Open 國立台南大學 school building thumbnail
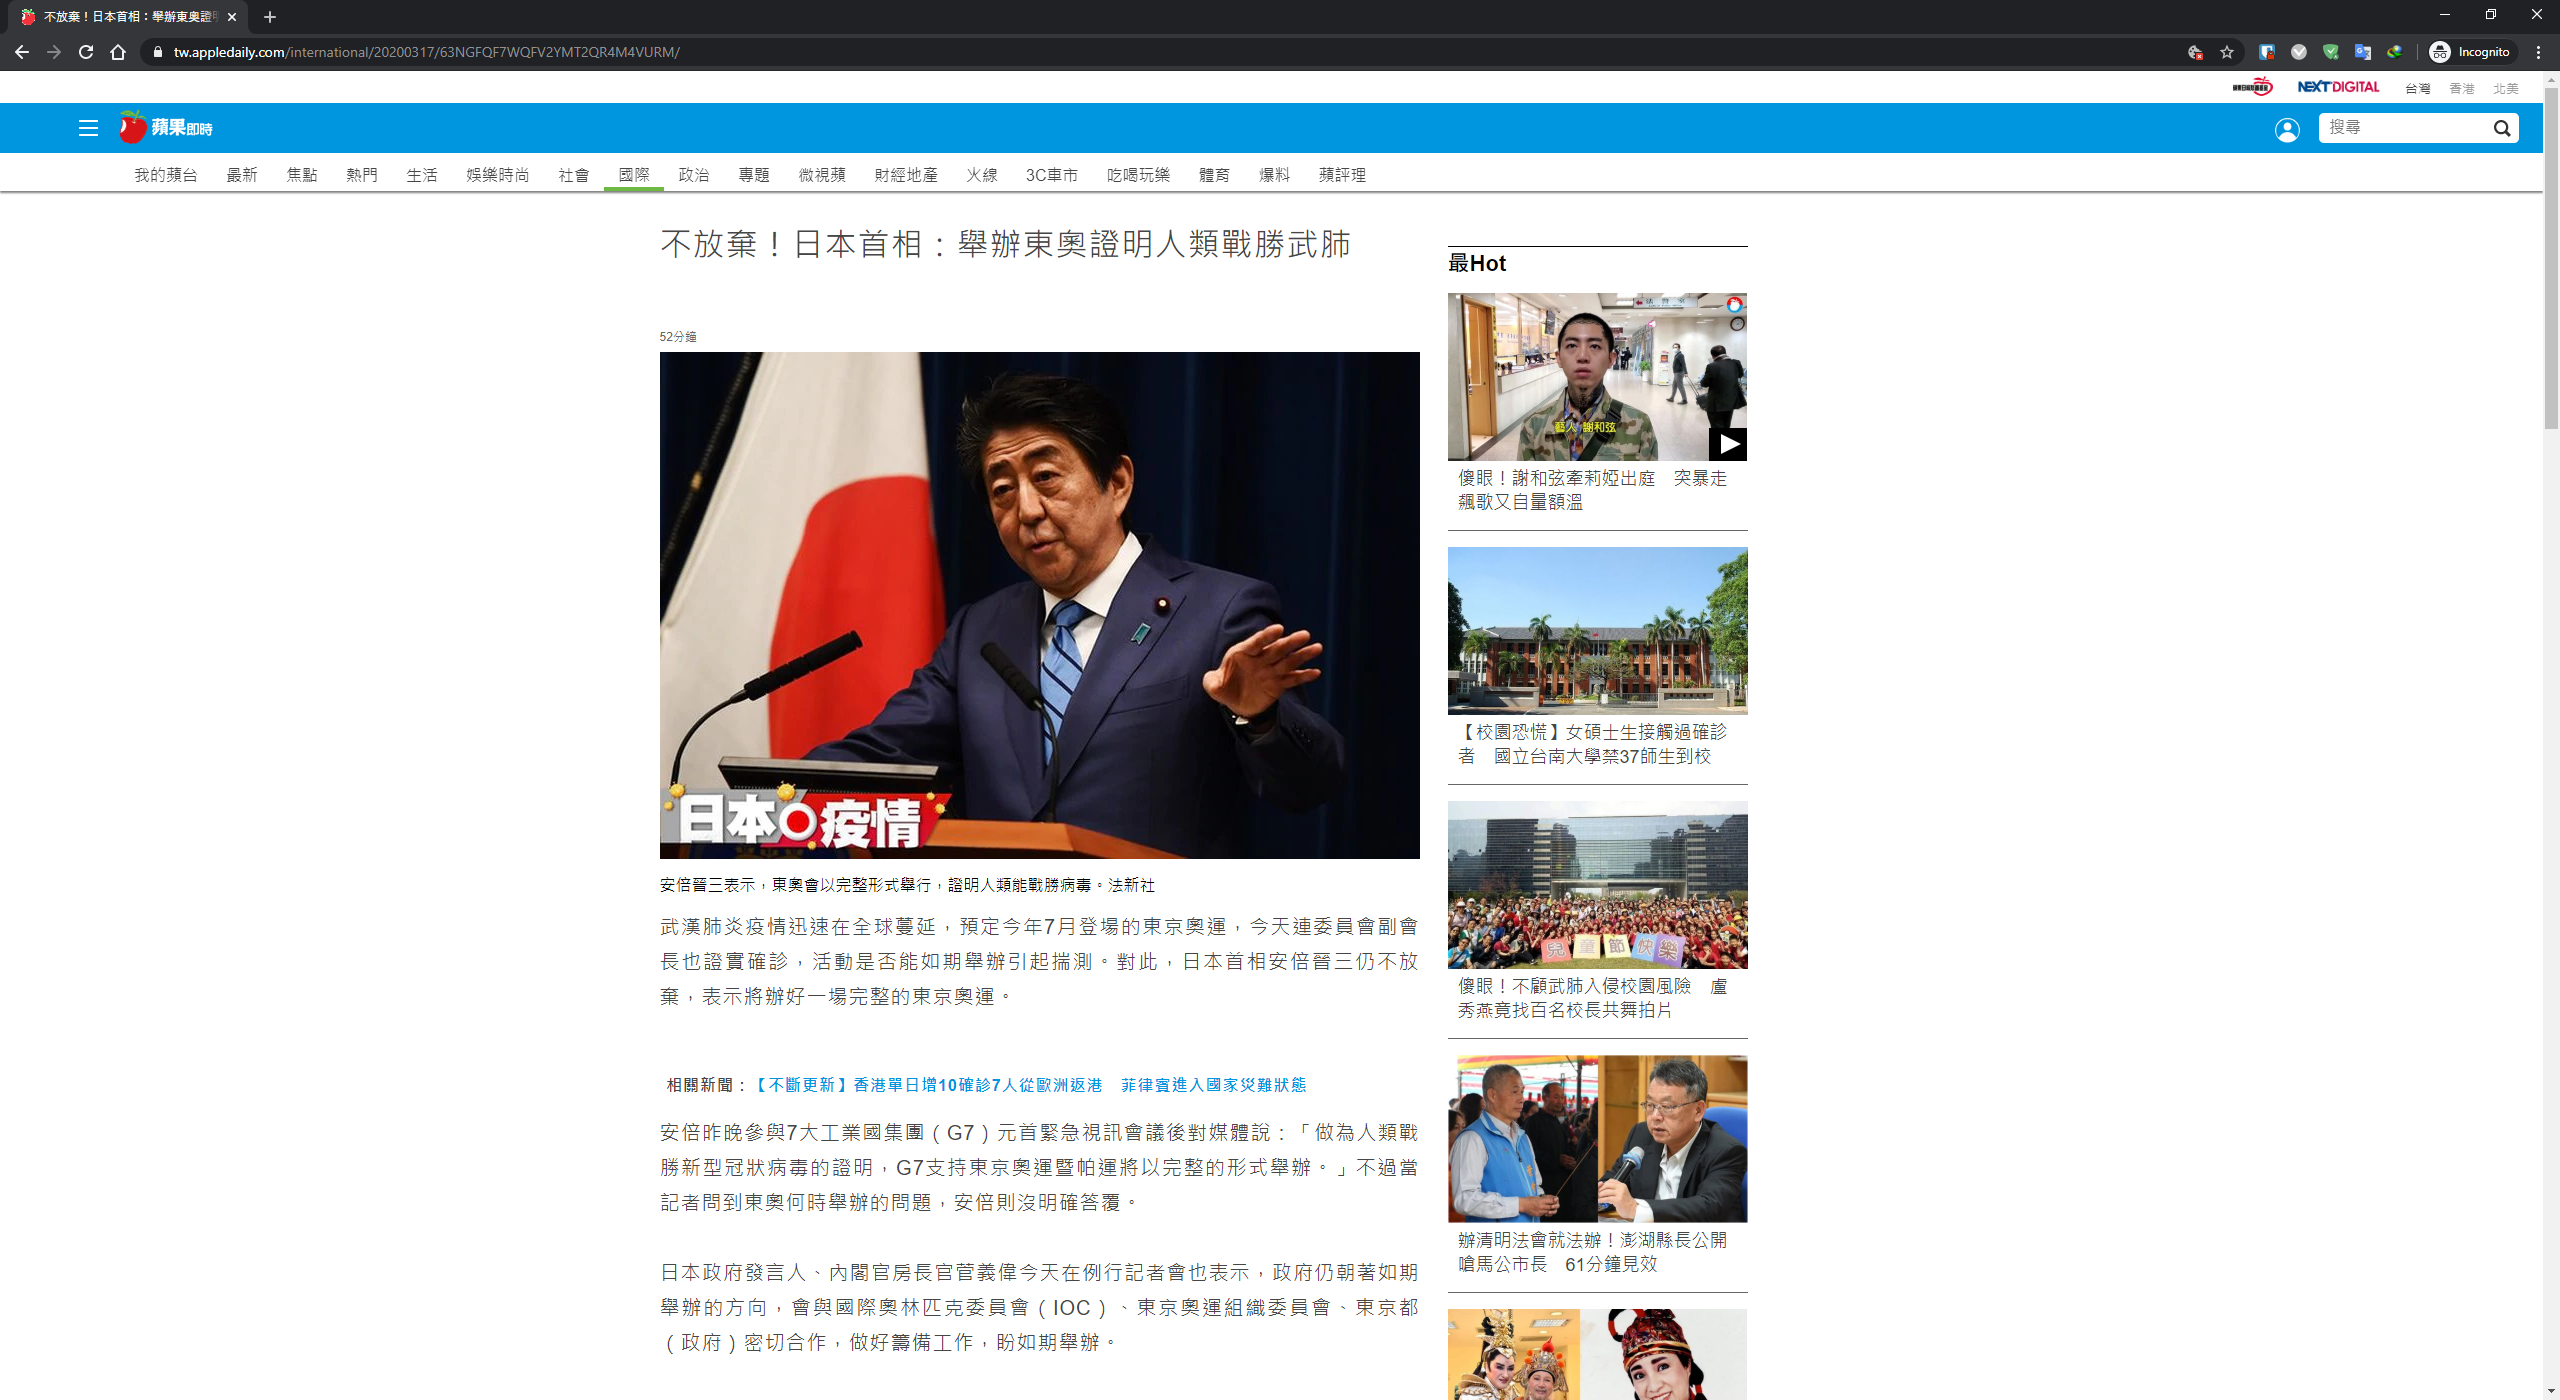 (x=1597, y=630)
